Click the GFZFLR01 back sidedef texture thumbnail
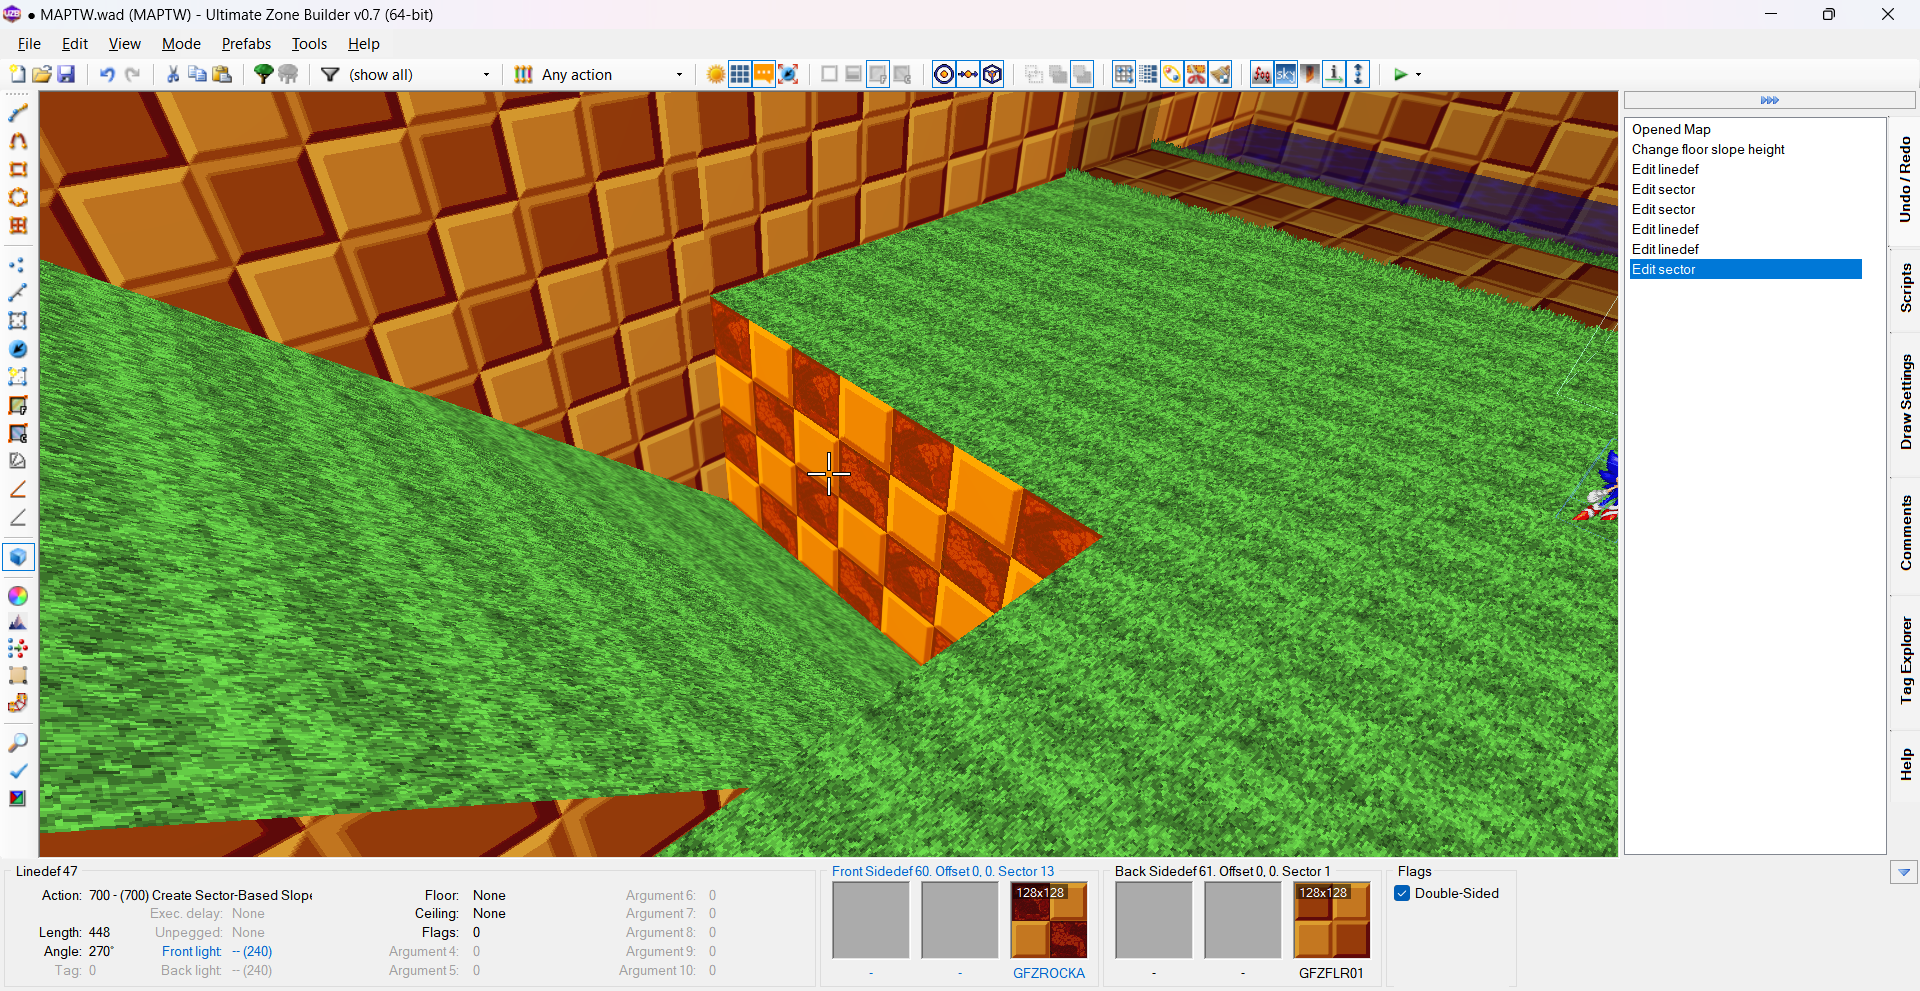 [1332, 920]
